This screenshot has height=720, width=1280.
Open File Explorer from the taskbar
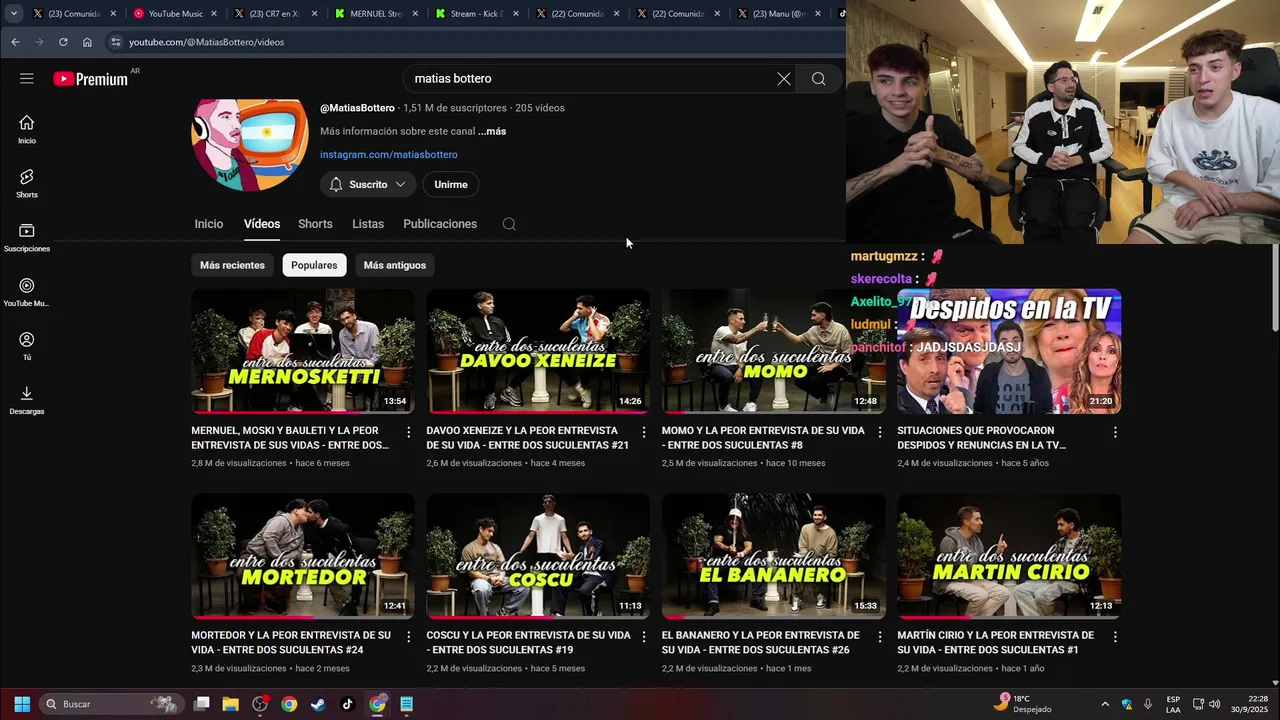tap(231, 704)
